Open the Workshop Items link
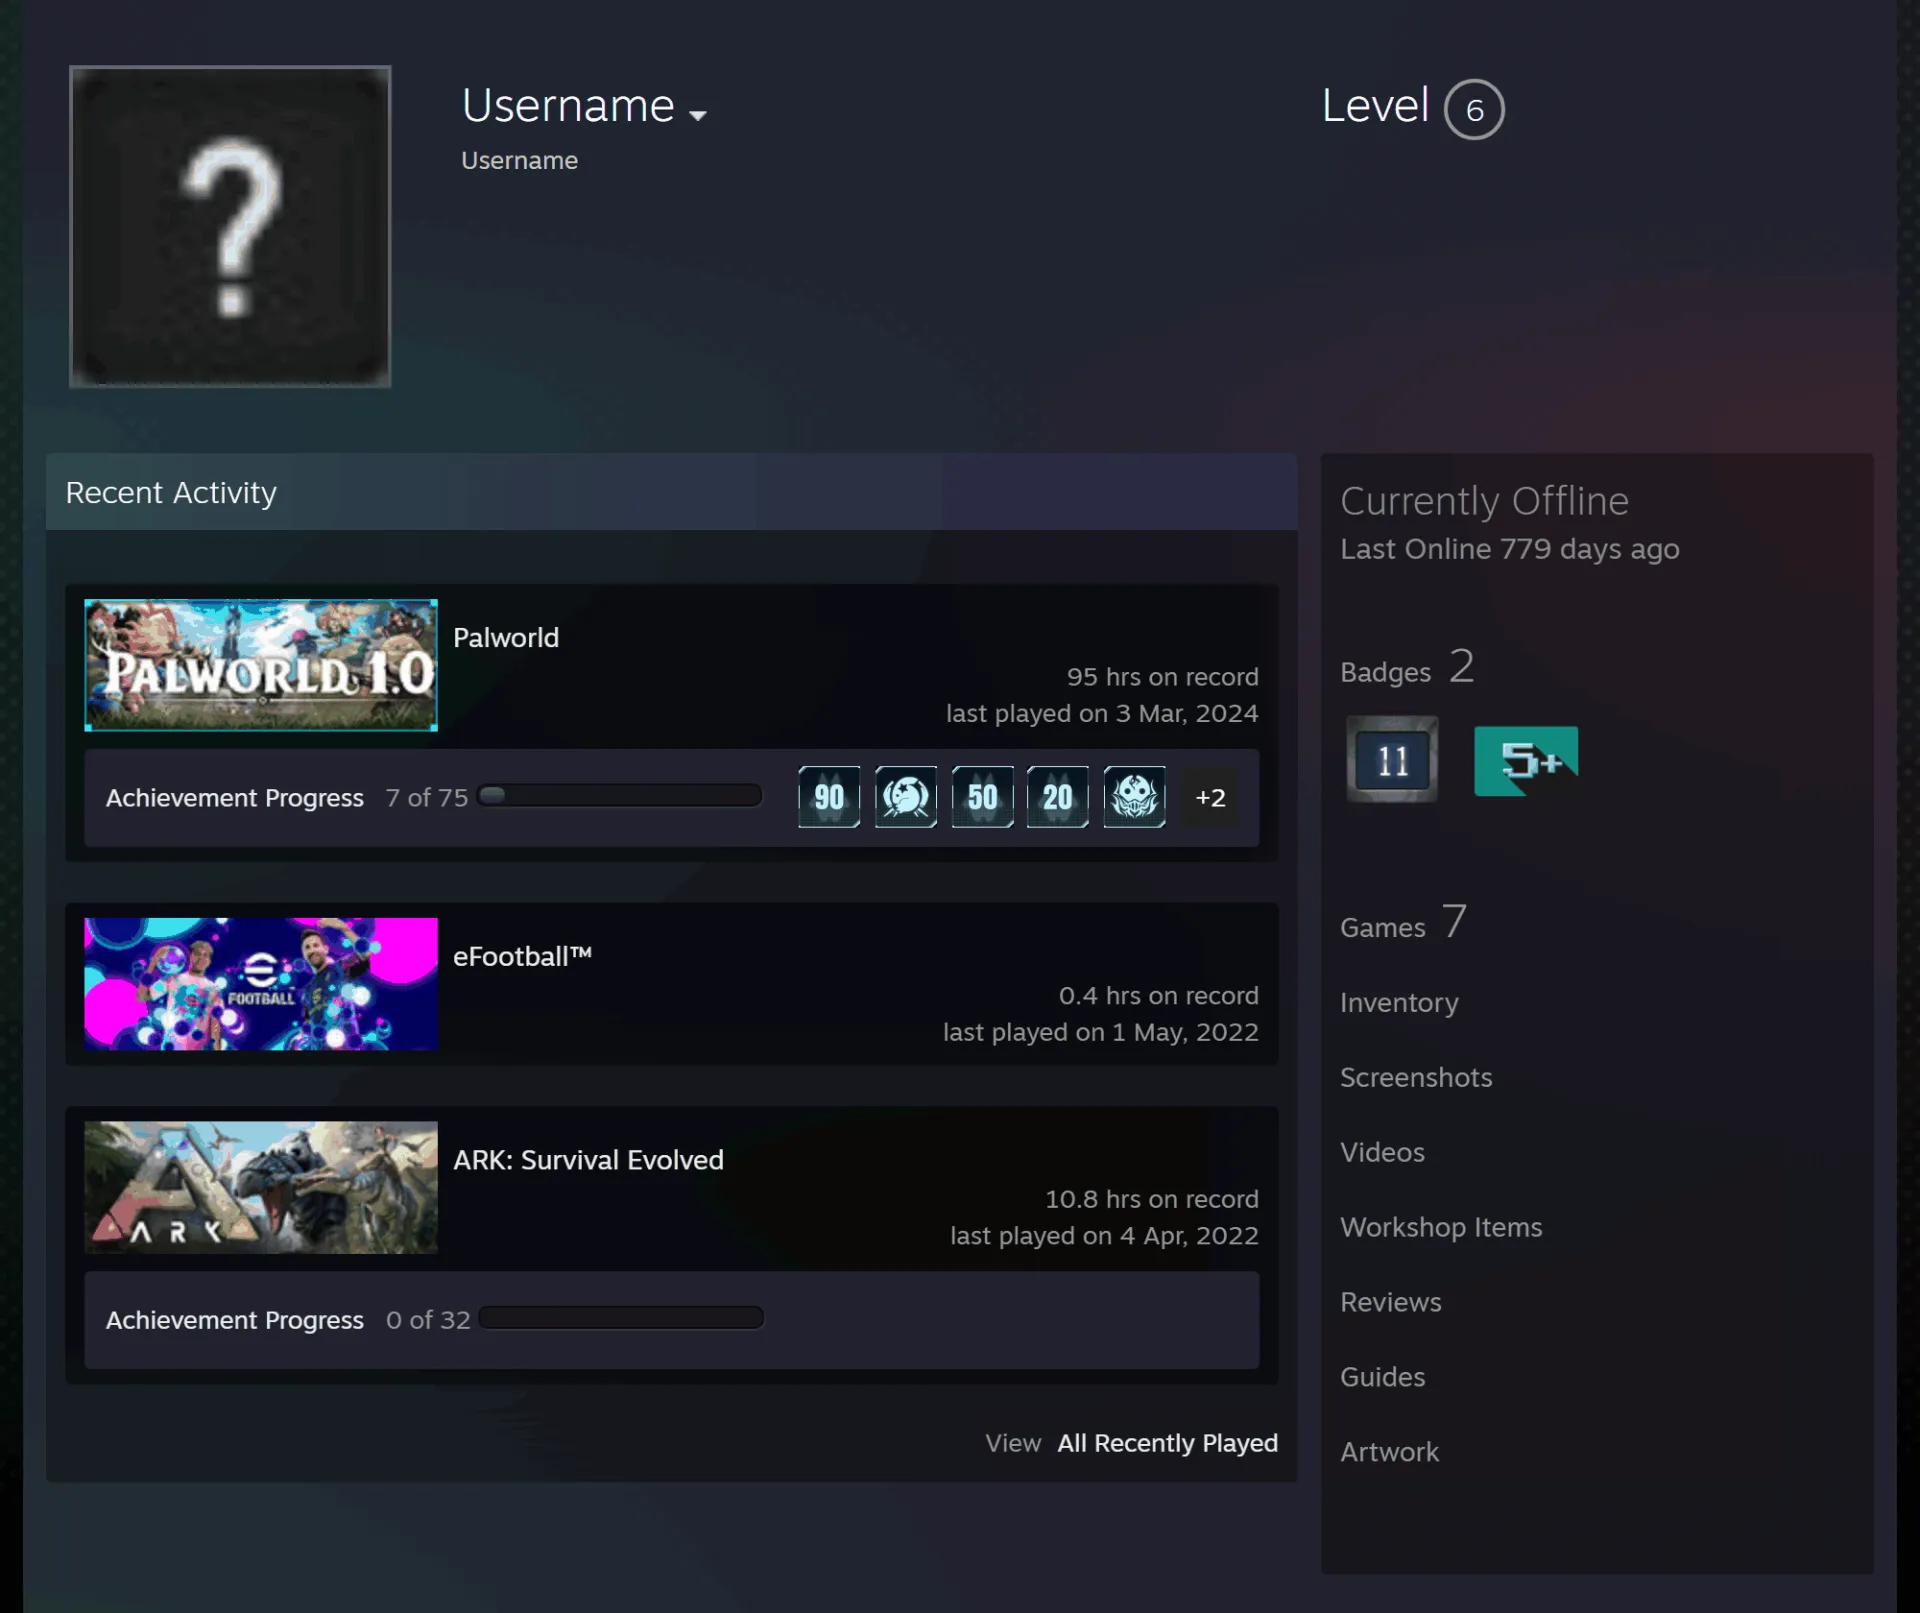The image size is (1920, 1613). pyautogui.click(x=1441, y=1227)
